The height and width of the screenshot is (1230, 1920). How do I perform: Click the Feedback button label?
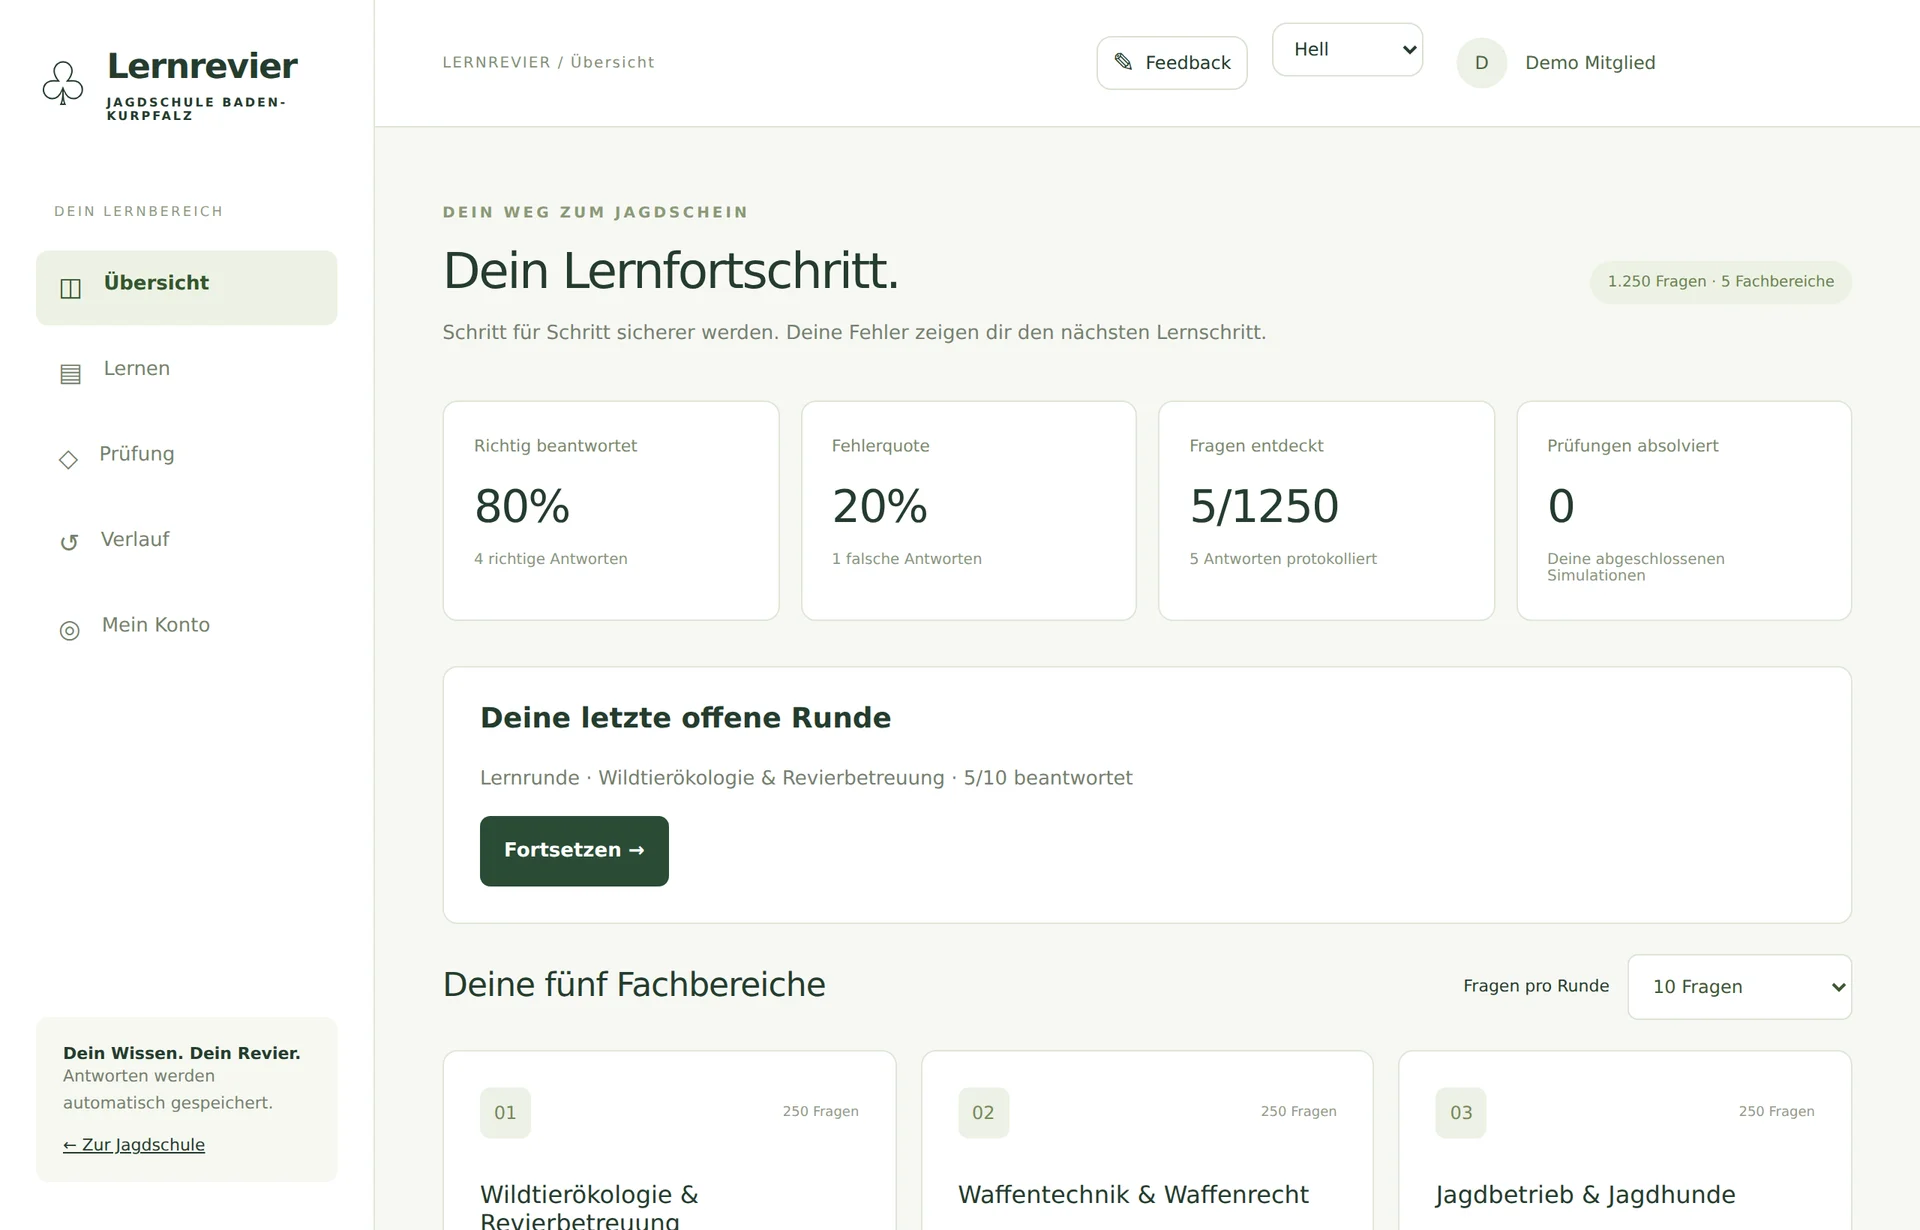(1188, 63)
